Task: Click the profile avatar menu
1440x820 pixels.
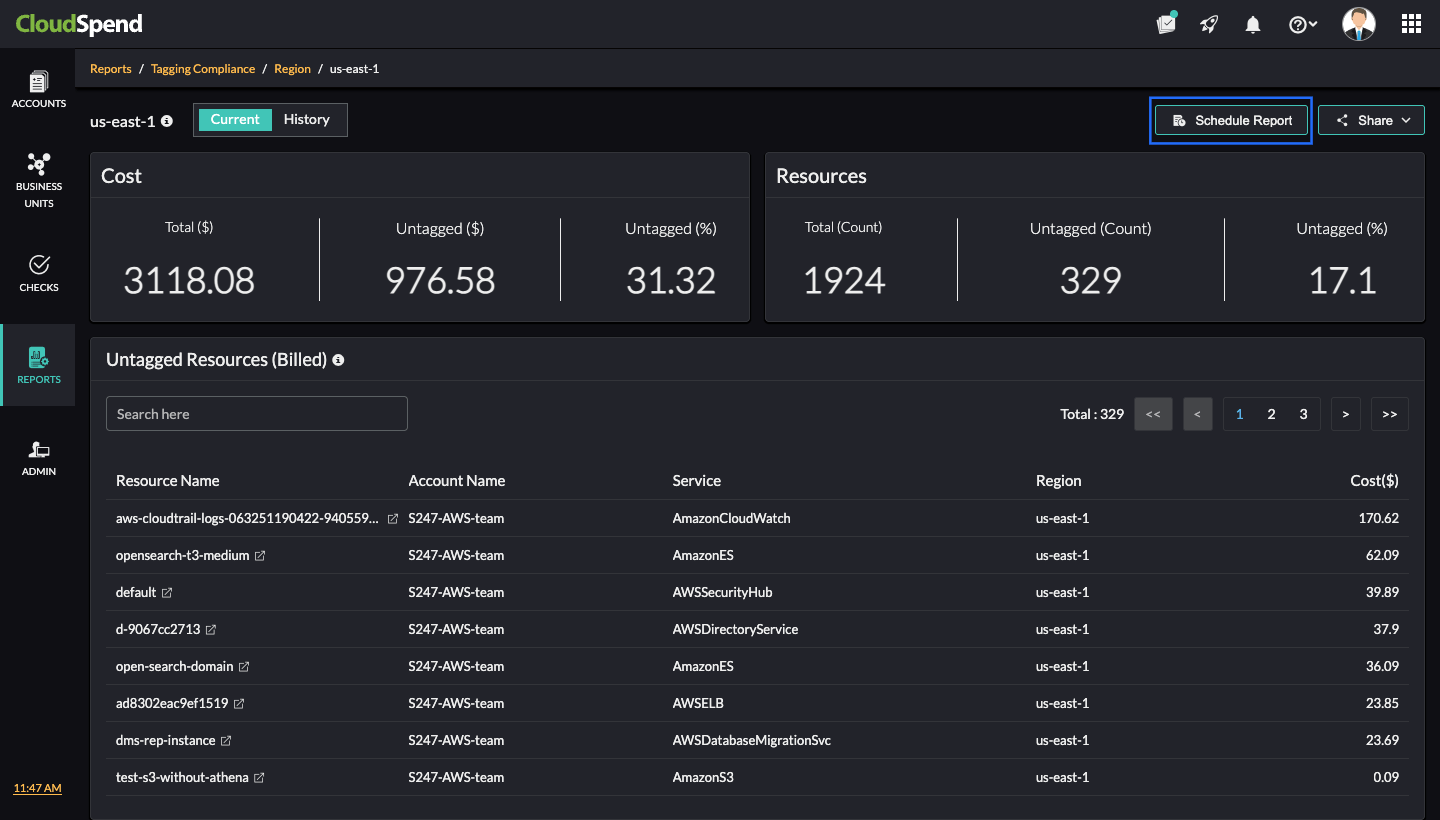Action: (1358, 23)
